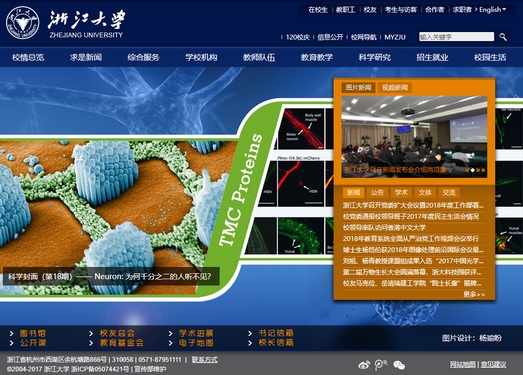Open the MYZJU link
The image size is (523, 375).
[395, 37]
